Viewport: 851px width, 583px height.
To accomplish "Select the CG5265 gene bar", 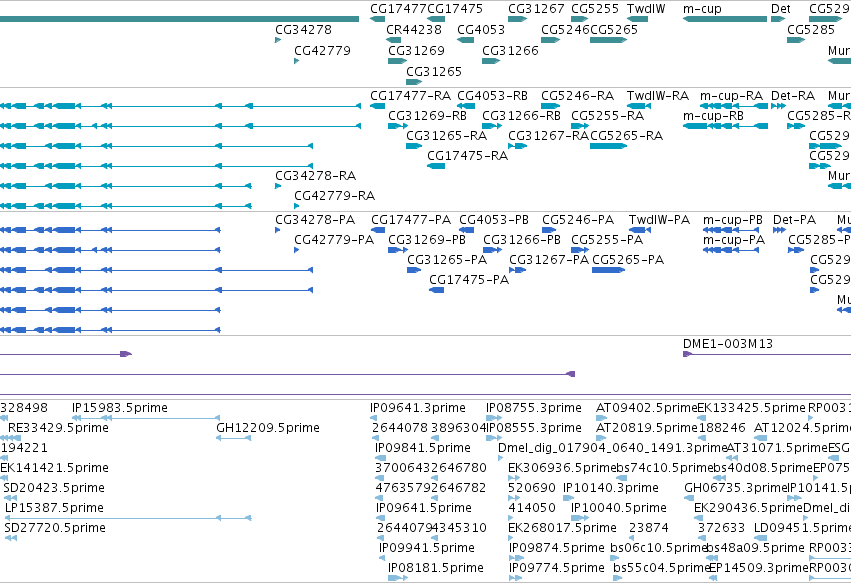I will [608, 40].
